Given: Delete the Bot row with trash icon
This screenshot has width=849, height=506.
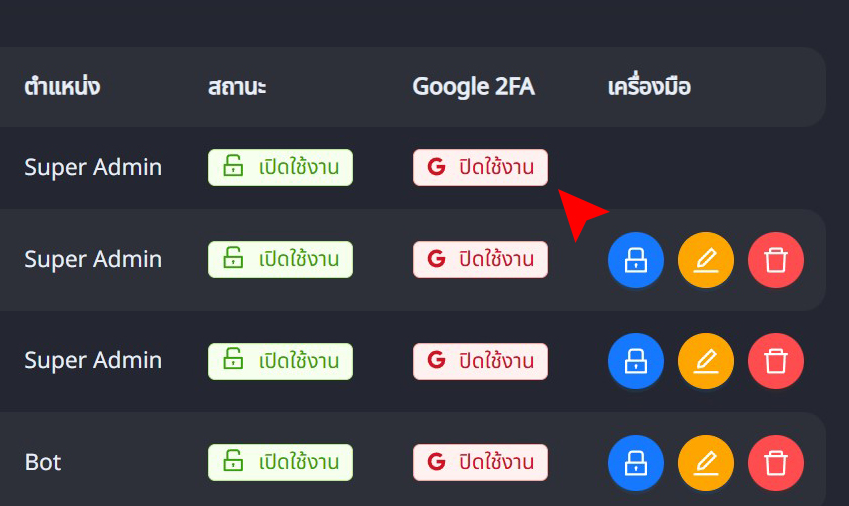Looking at the screenshot, I should 775,463.
